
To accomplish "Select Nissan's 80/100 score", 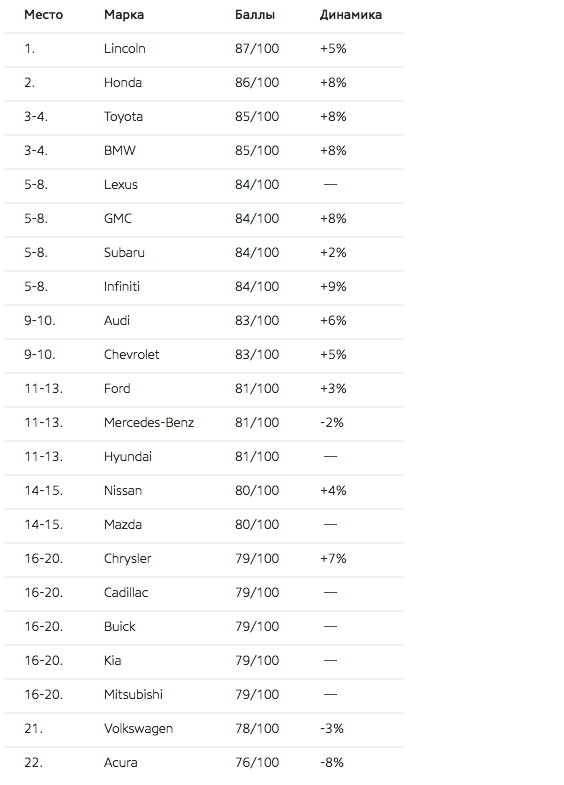I will click(257, 491).
